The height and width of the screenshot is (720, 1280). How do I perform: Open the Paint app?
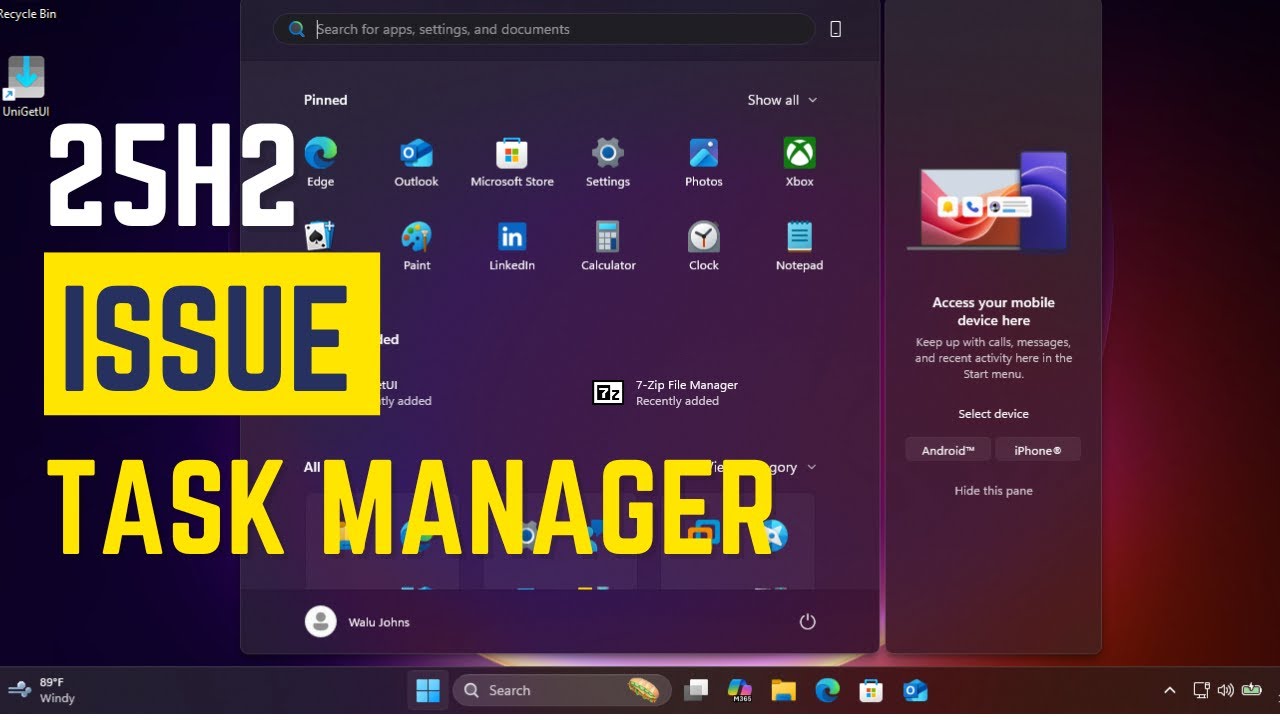tap(417, 246)
